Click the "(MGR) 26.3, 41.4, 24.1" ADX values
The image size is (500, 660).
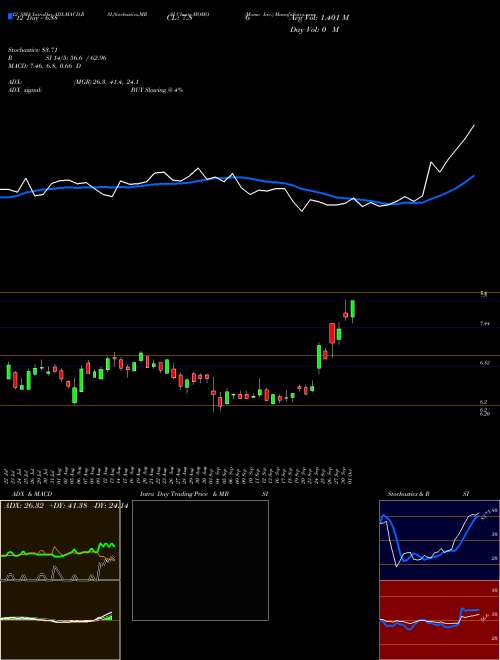click(x=106, y=82)
